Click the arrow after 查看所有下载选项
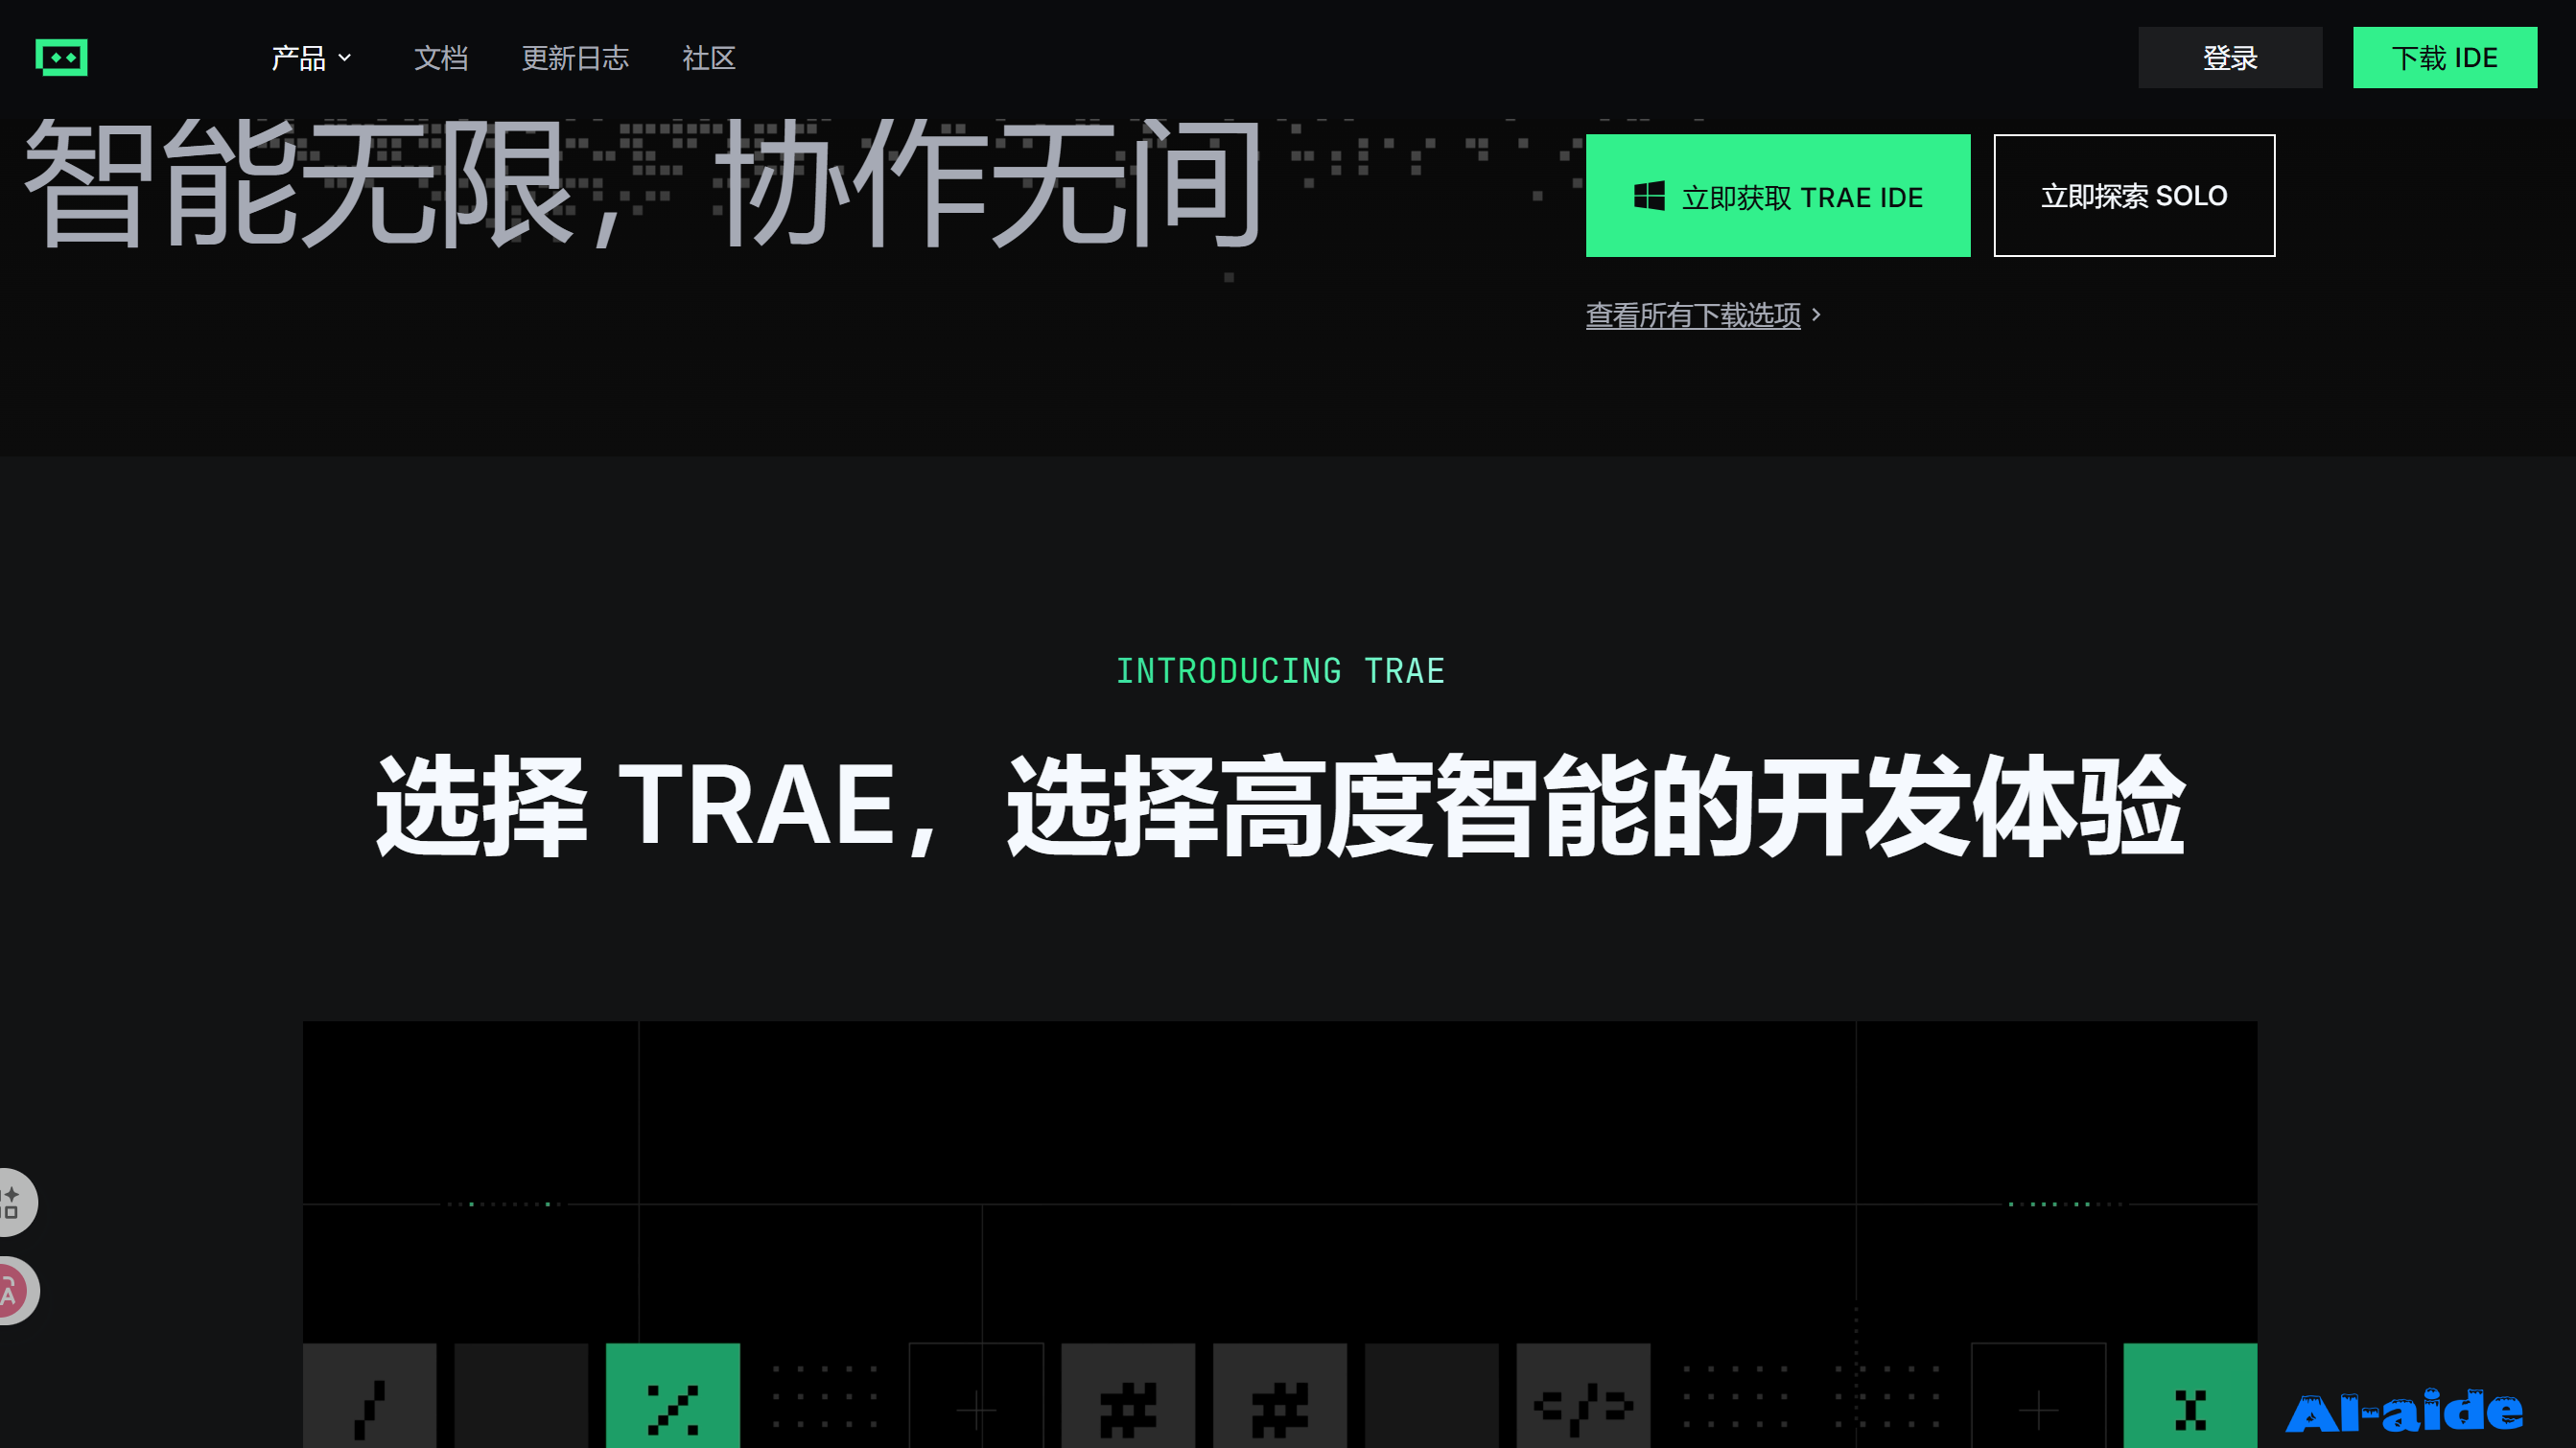 pos(1816,315)
